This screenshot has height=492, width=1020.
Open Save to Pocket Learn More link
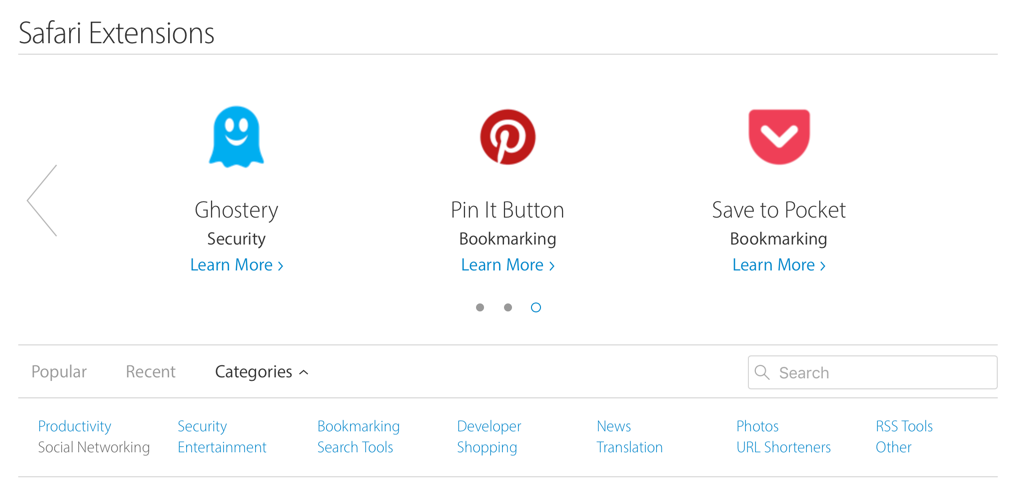[779, 265]
